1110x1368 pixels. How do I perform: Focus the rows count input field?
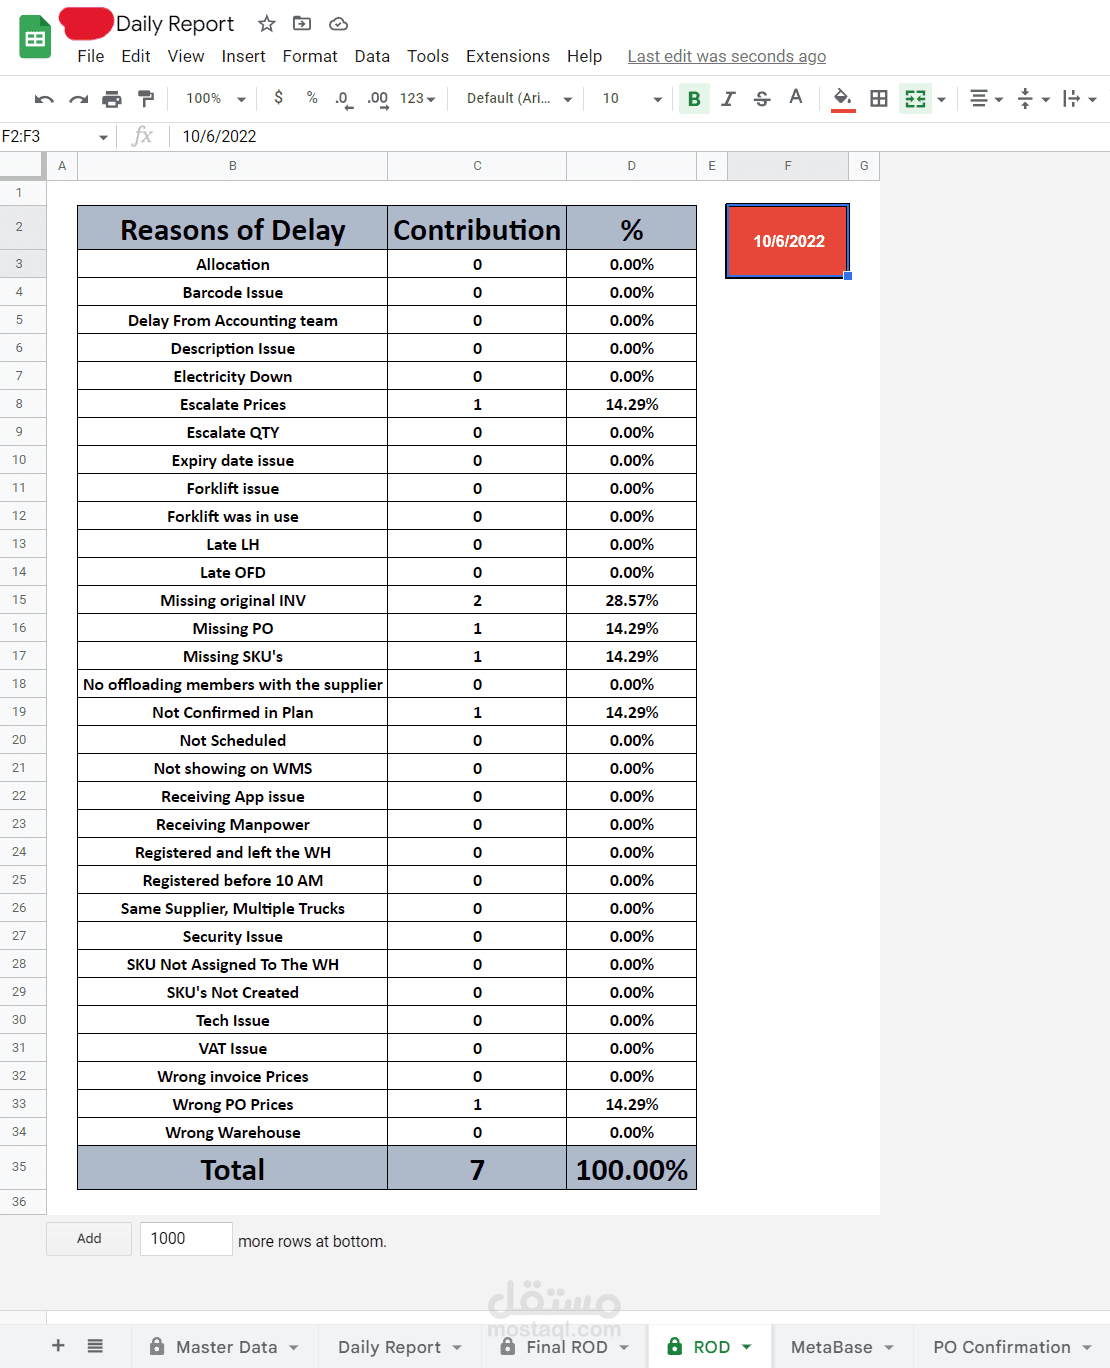pyautogui.click(x=186, y=1239)
